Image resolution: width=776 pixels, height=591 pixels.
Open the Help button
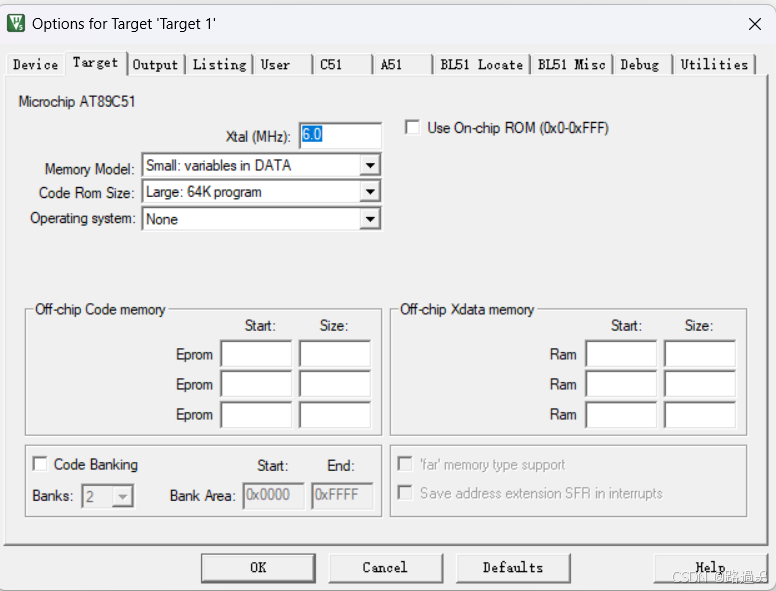[710, 568]
